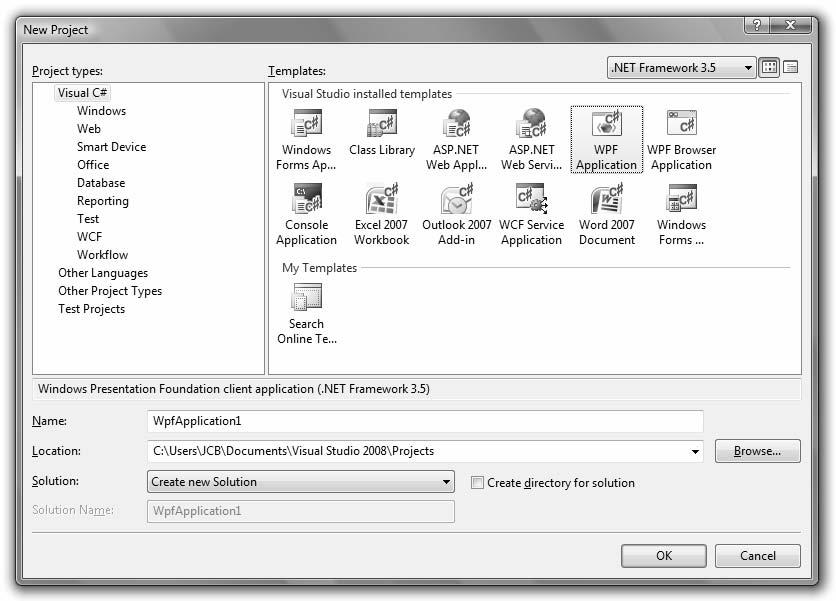Click the "New Project" dialog title
836x601 pixels.
click(55, 30)
